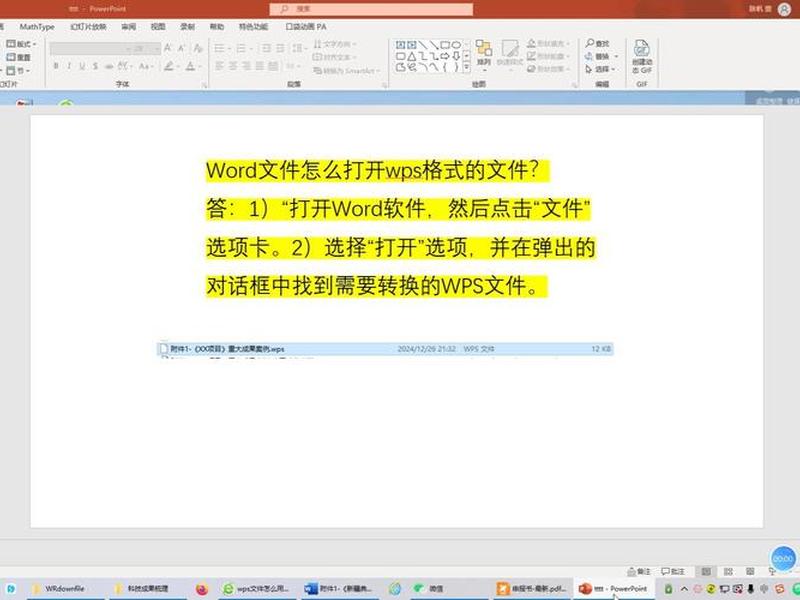Open the font name combo box
Image resolution: width=800 pixels, height=600 pixels.
[x=91, y=48]
